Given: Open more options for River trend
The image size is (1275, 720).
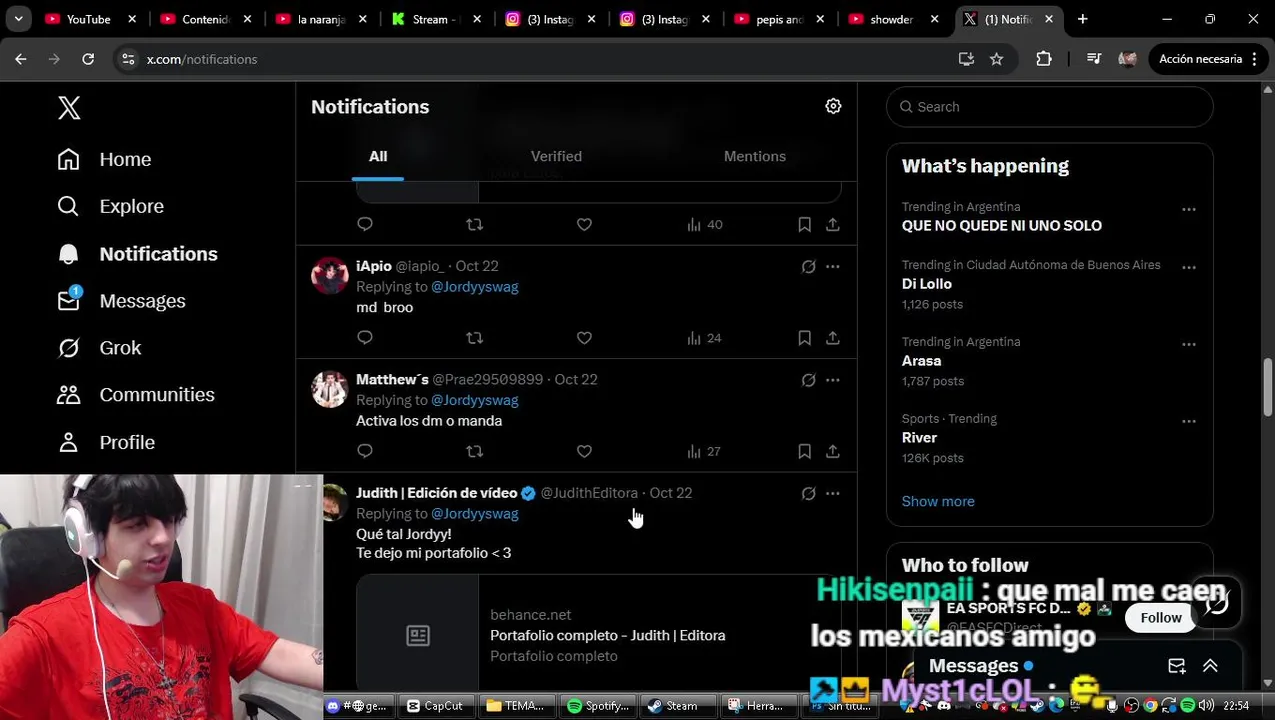Looking at the screenshot, I should point(1188,421).
